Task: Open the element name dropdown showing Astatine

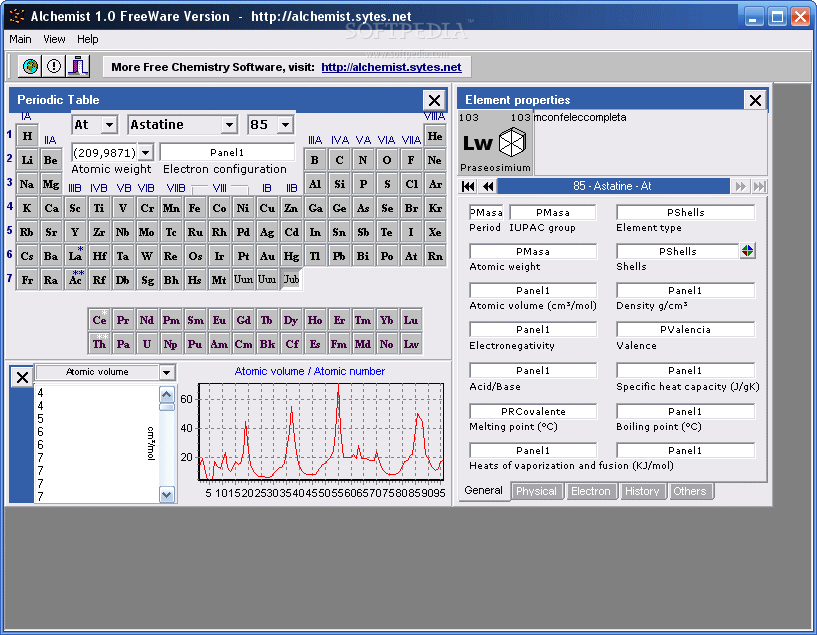Action: (229, 124)
